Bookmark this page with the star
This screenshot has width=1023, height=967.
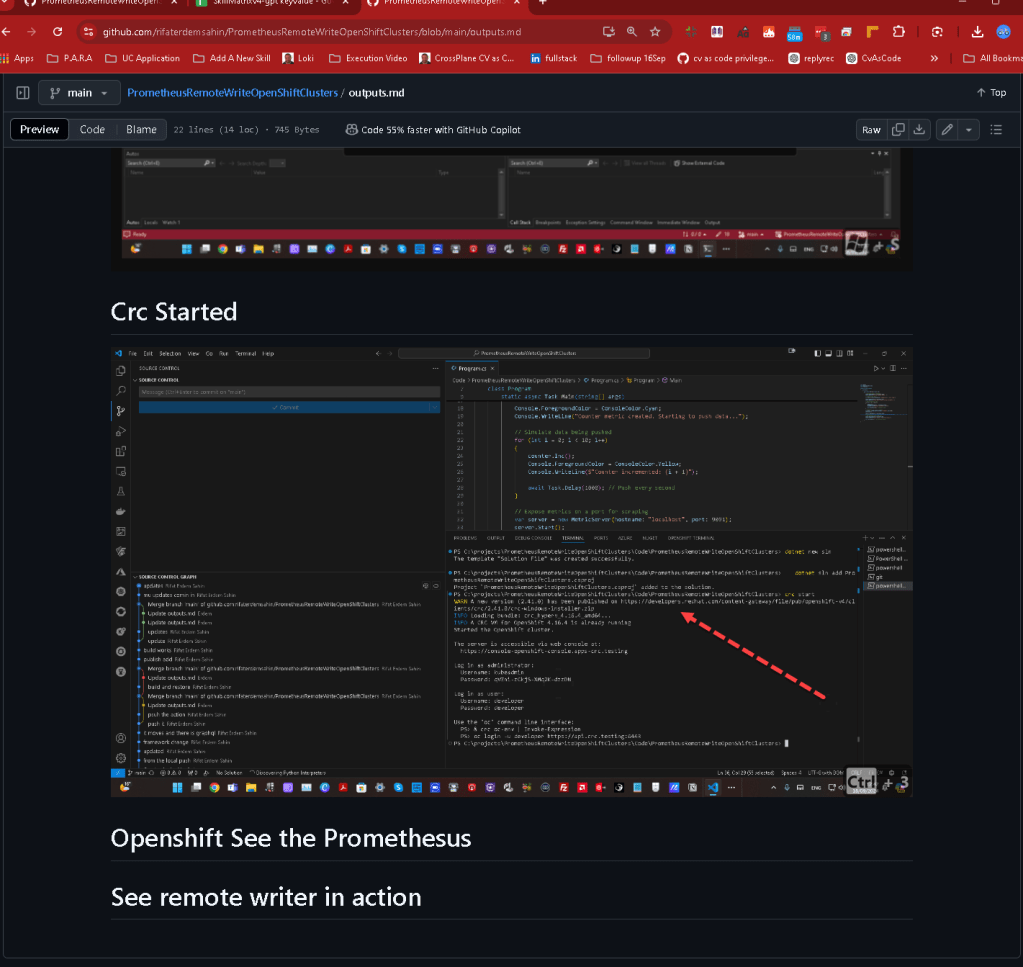[x=655, y=32]
